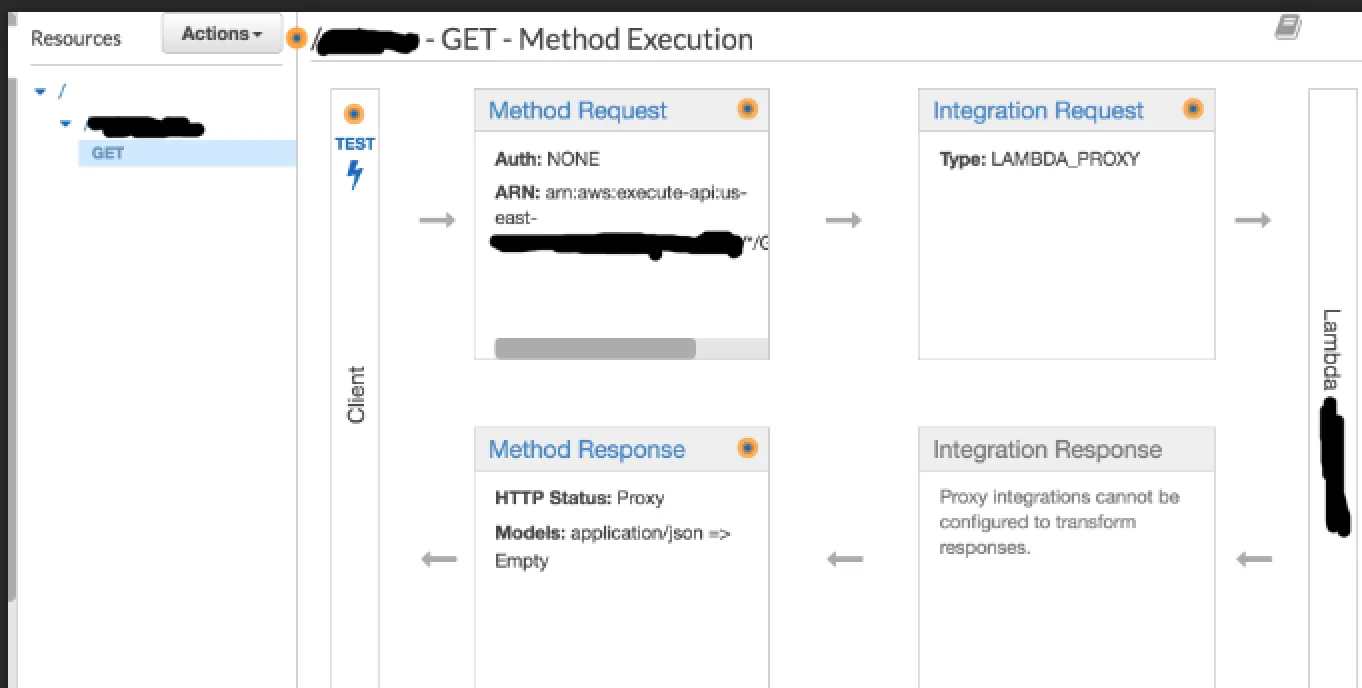The image size is (1362, 688).
Task: Click the Integration Response heading
Action: [x=1047, y=450]
